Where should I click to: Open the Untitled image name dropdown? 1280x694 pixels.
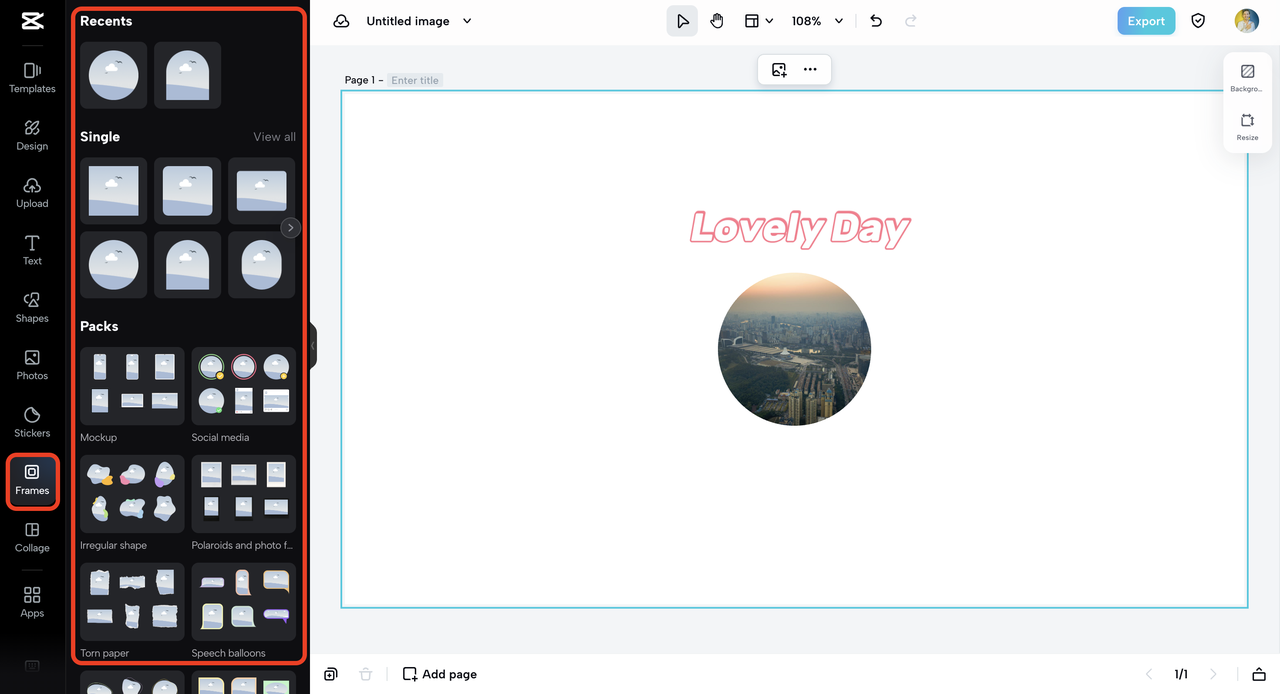tap(418, 21)
